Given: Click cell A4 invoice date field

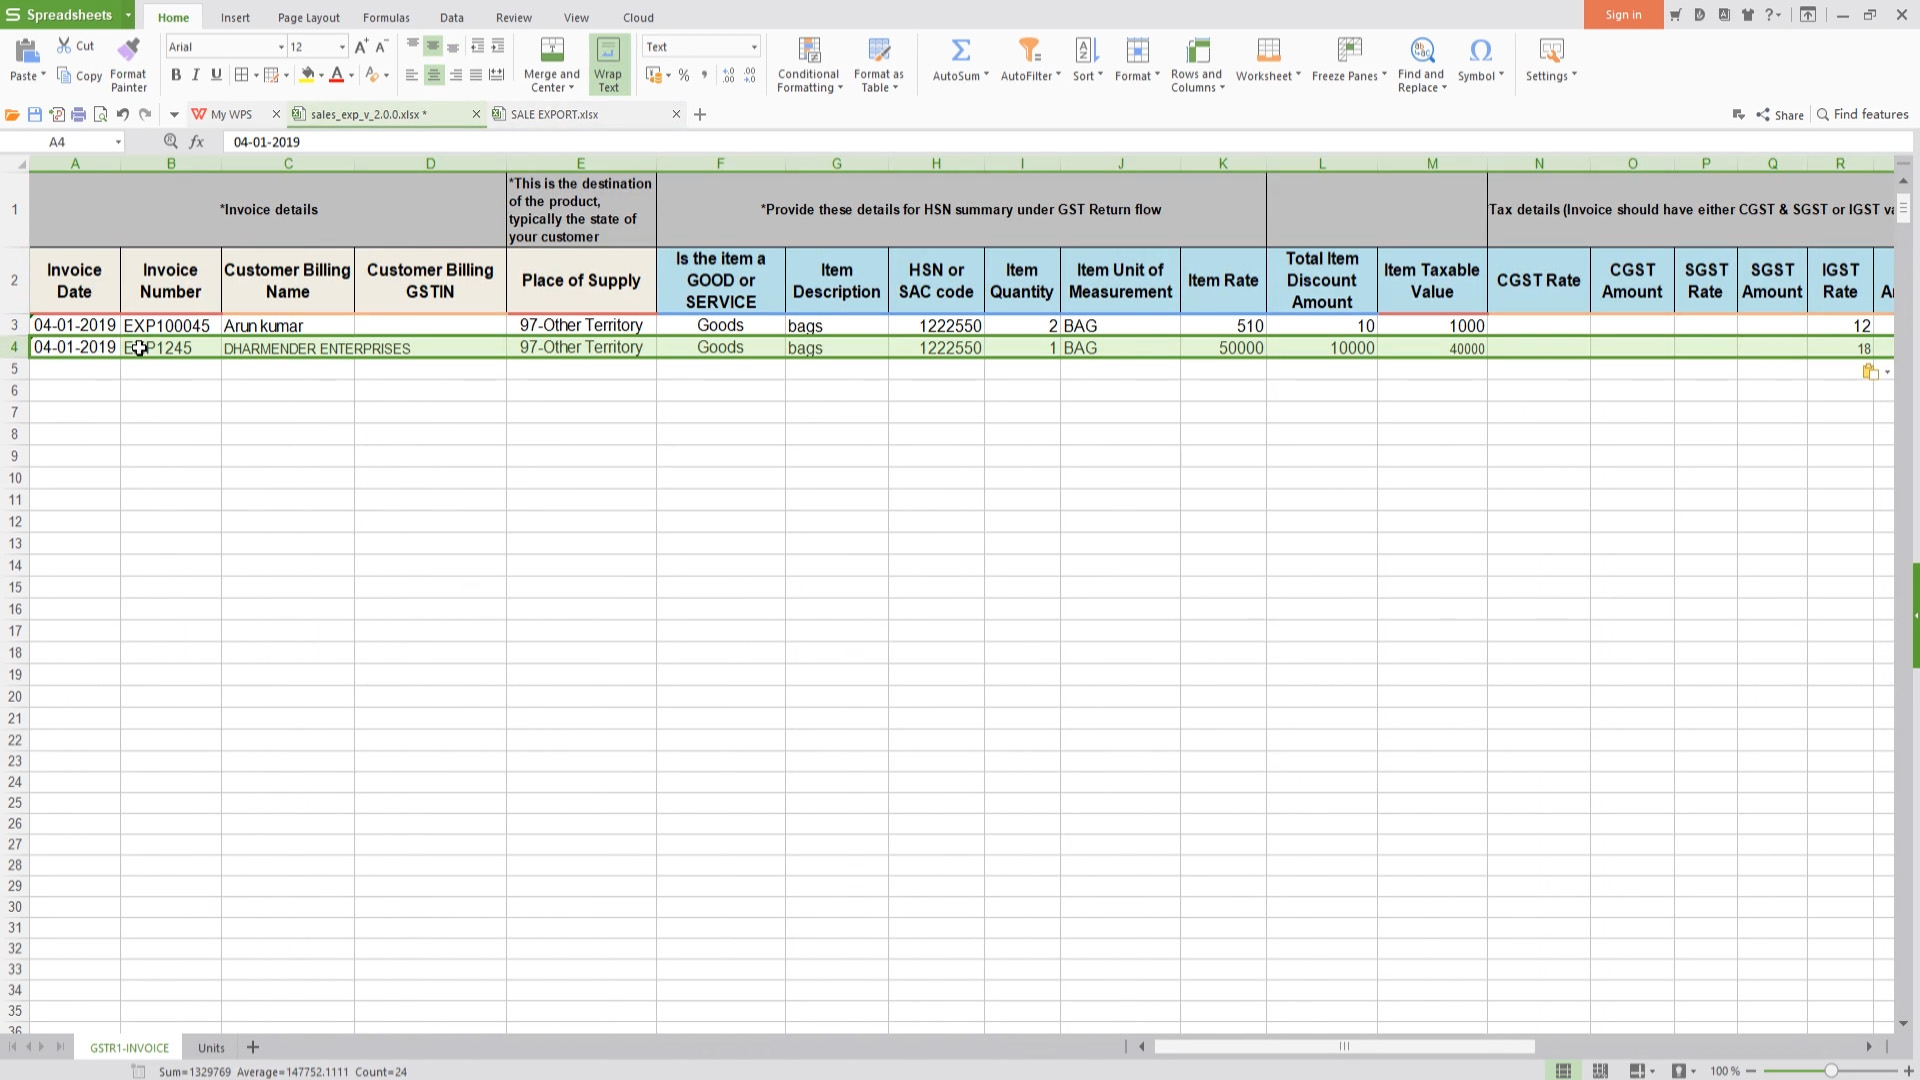Looking at the screenshot, I should tap(74, 348).
